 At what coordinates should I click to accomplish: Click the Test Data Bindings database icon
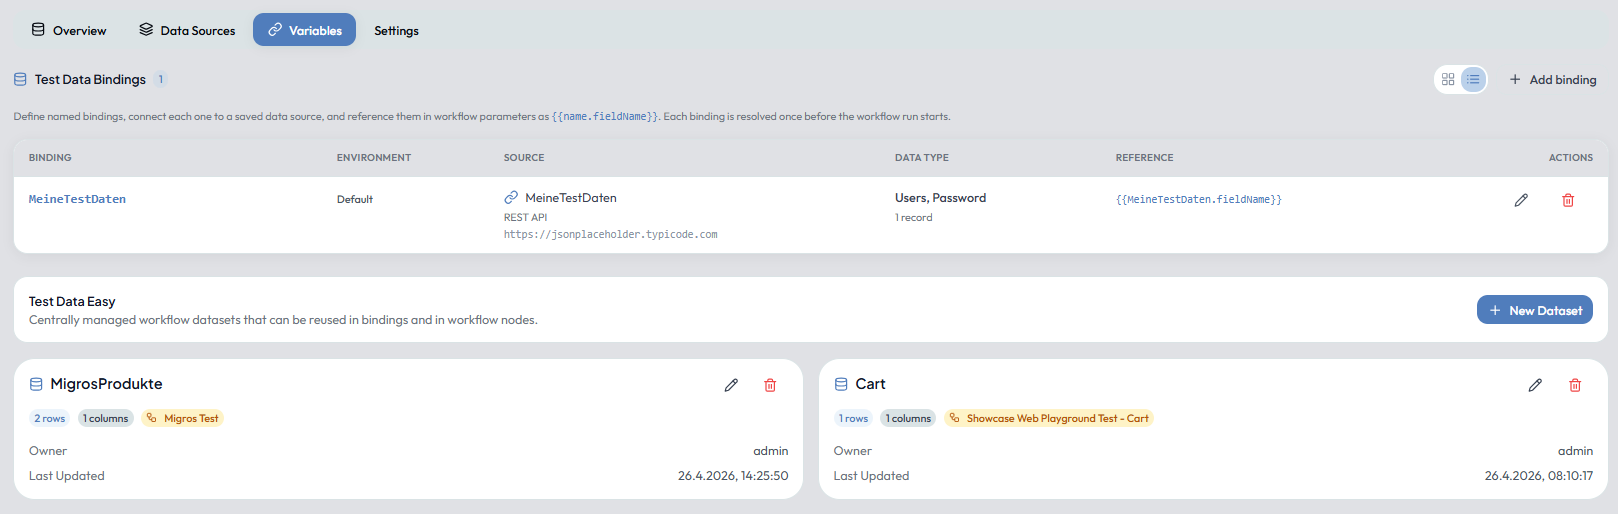tap(20, 79)
